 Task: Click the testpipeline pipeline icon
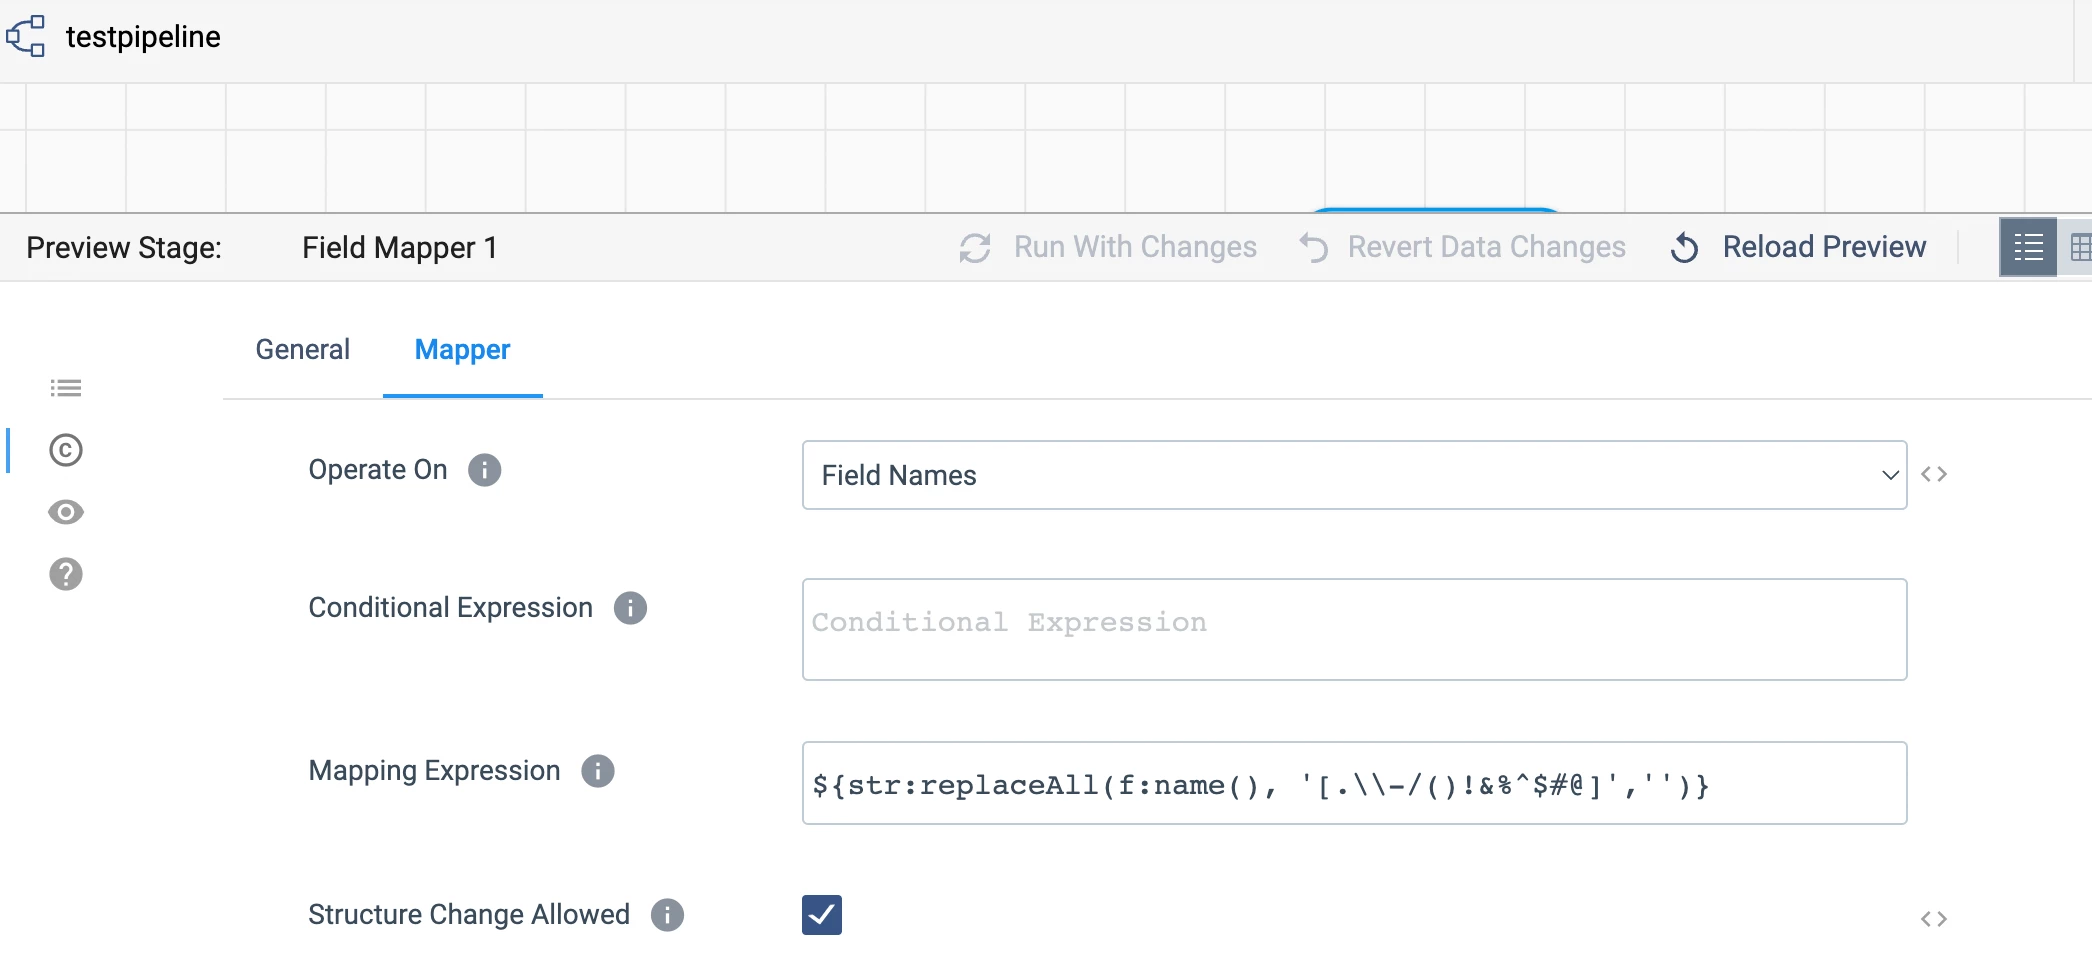(27, 36)
